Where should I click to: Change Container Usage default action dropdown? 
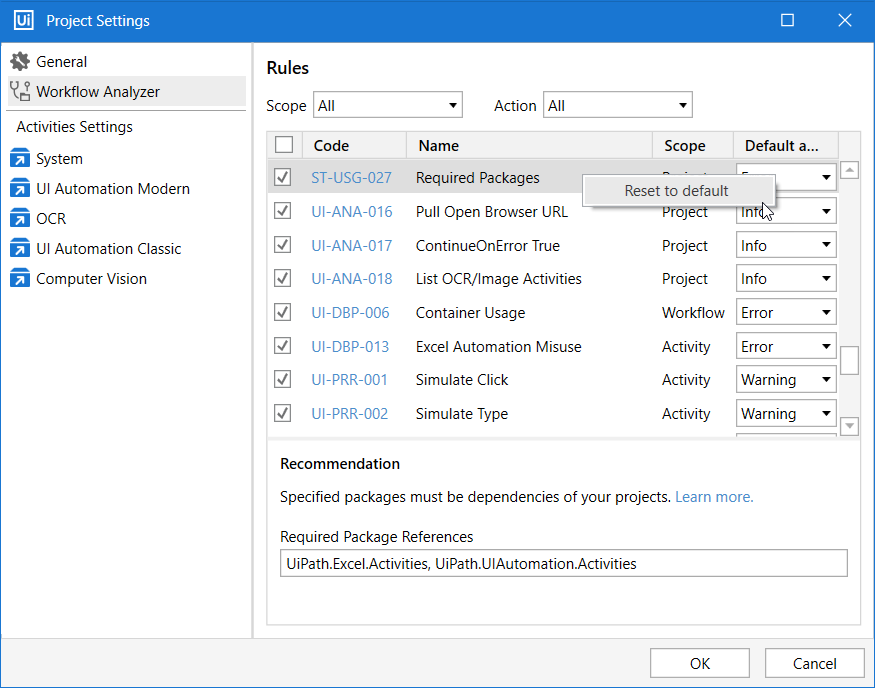[x=786, y=313]
